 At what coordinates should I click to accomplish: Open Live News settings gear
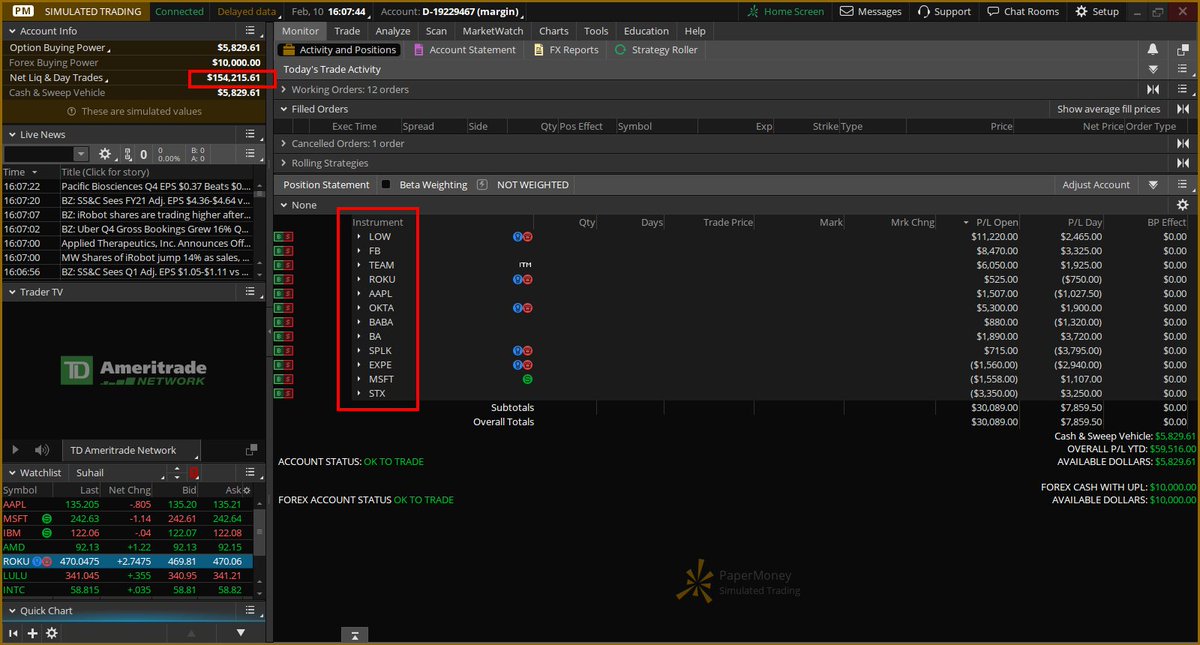tap(105, 154)
